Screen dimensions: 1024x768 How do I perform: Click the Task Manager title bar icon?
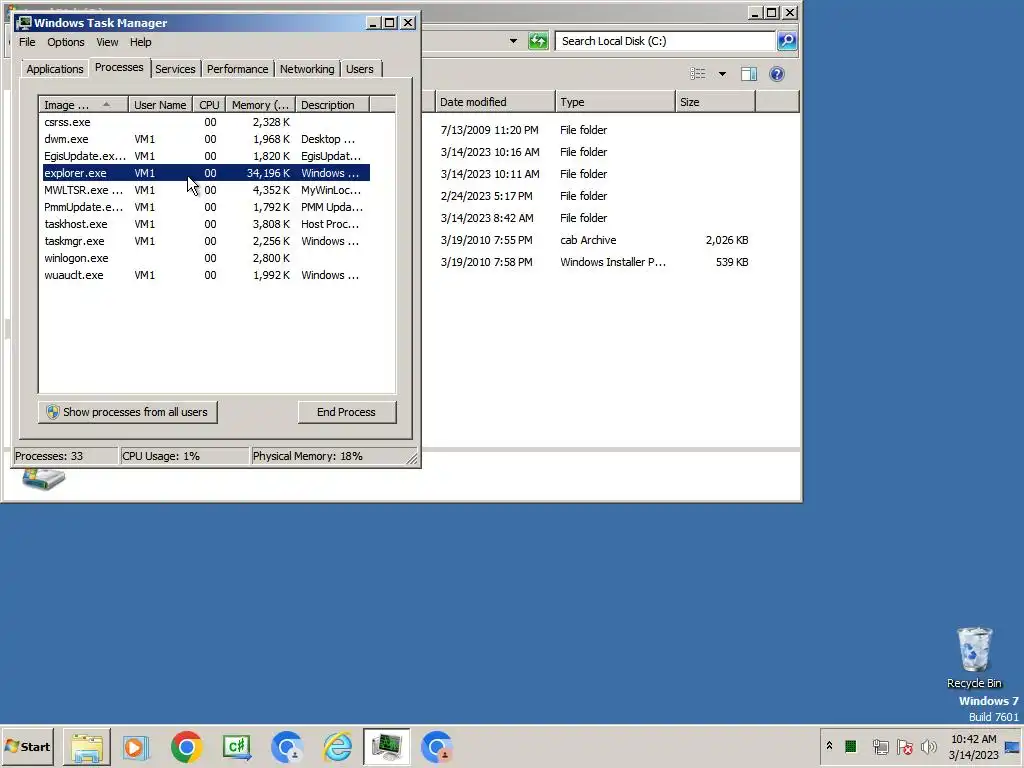25,23
